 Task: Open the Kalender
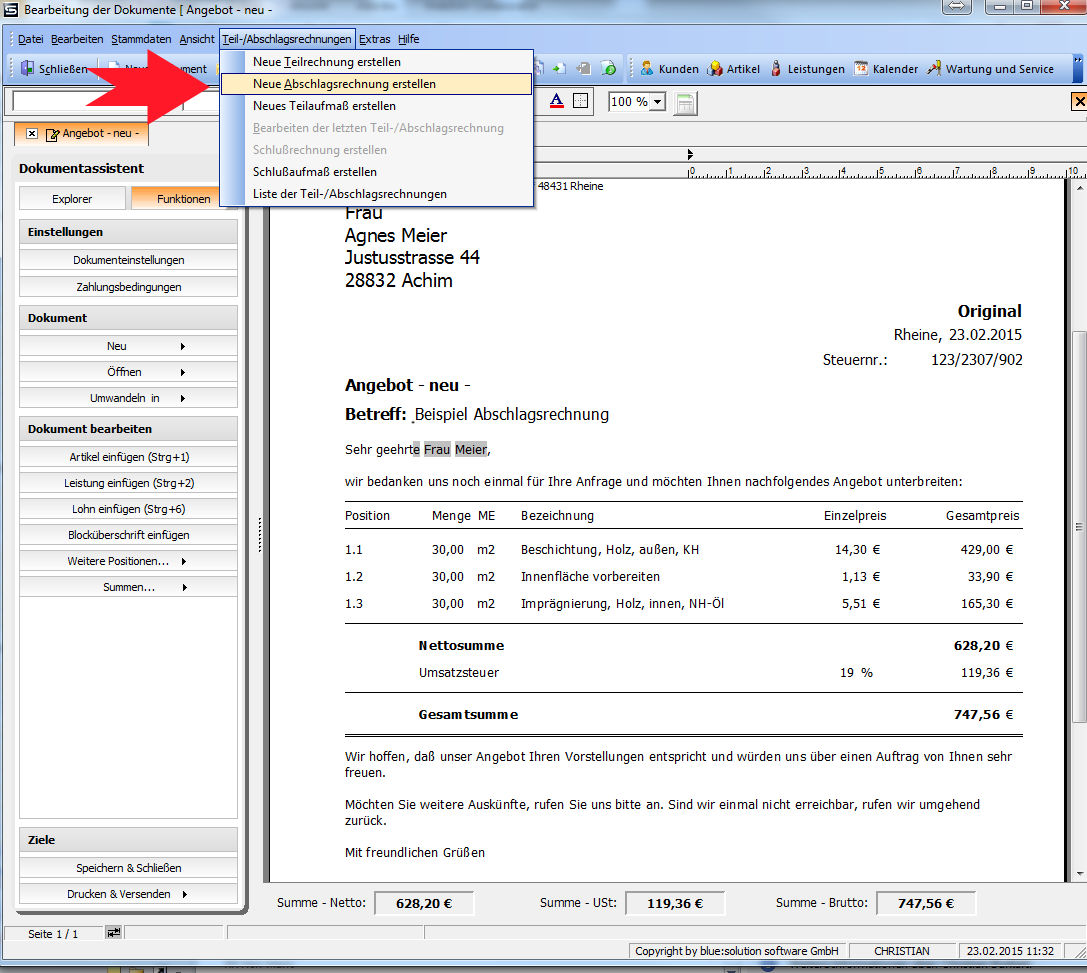coord(885,69)
